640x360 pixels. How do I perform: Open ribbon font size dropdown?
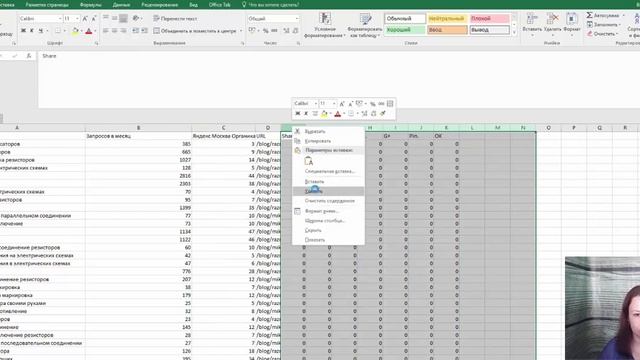click(78, 19)
